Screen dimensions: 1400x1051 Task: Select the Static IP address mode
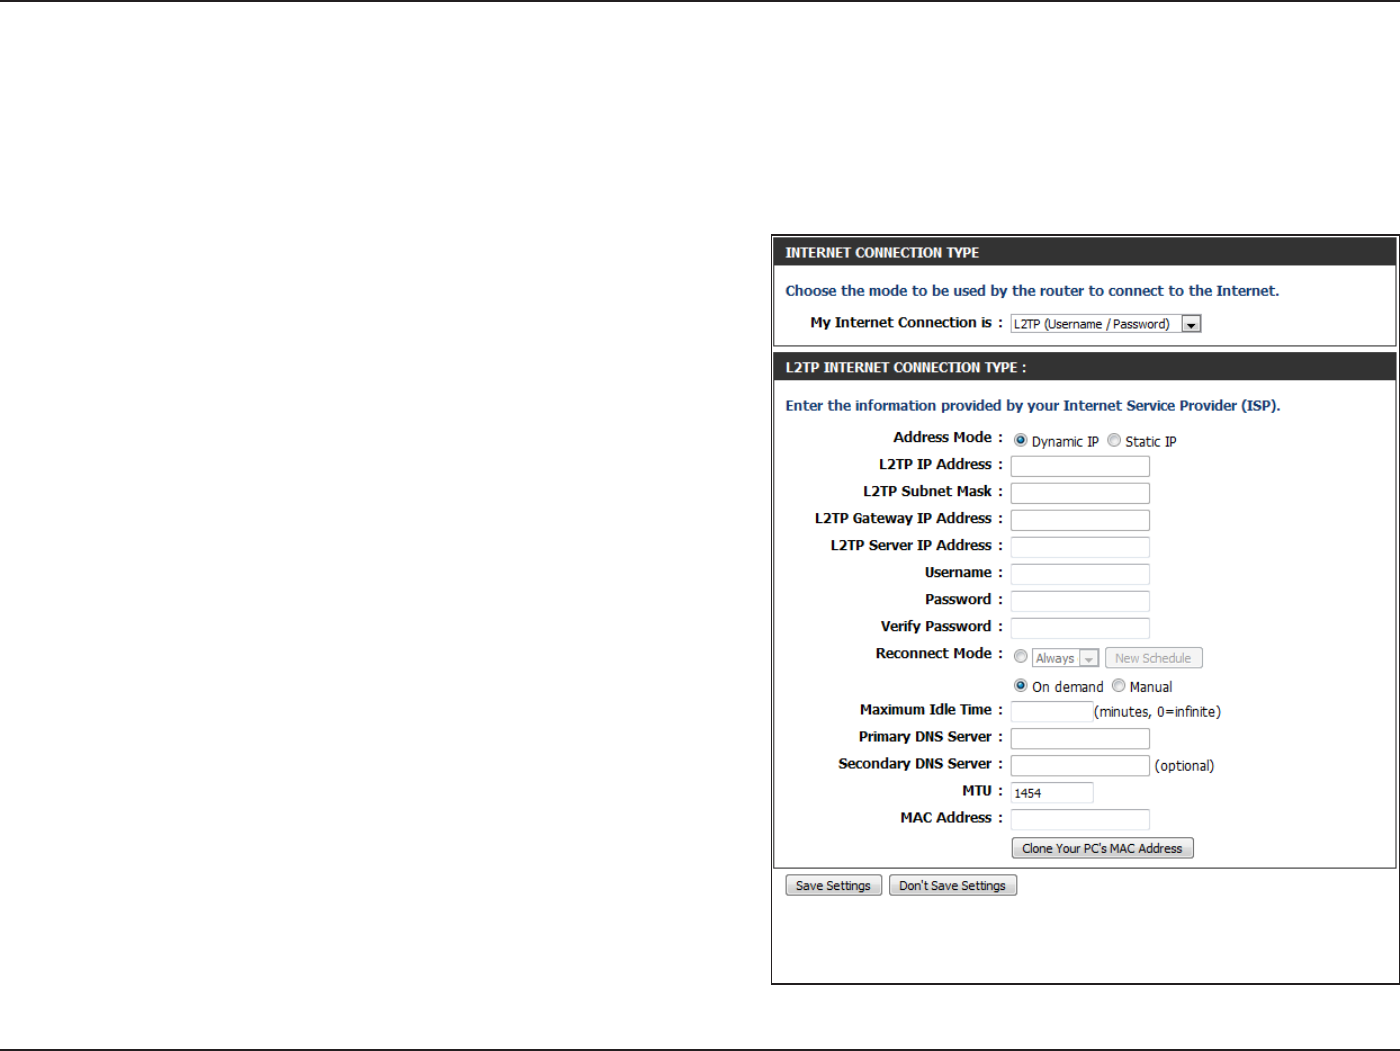click(x=1114, y=441)
